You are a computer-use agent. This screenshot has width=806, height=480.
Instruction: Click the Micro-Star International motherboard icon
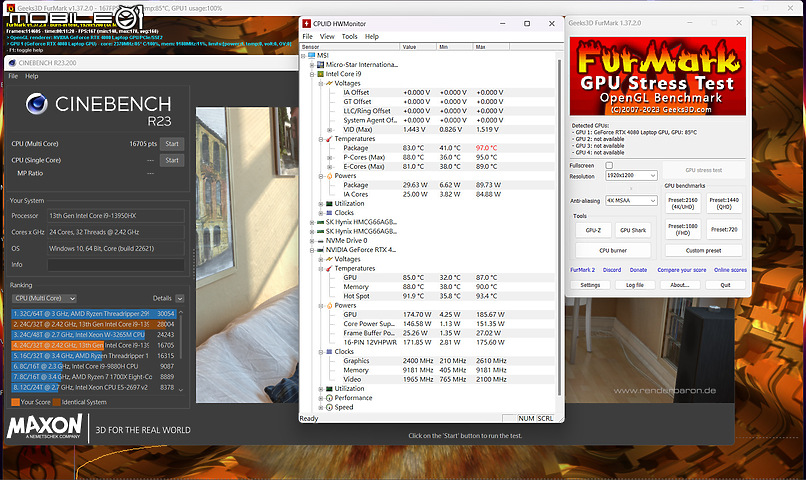(320, 65)
